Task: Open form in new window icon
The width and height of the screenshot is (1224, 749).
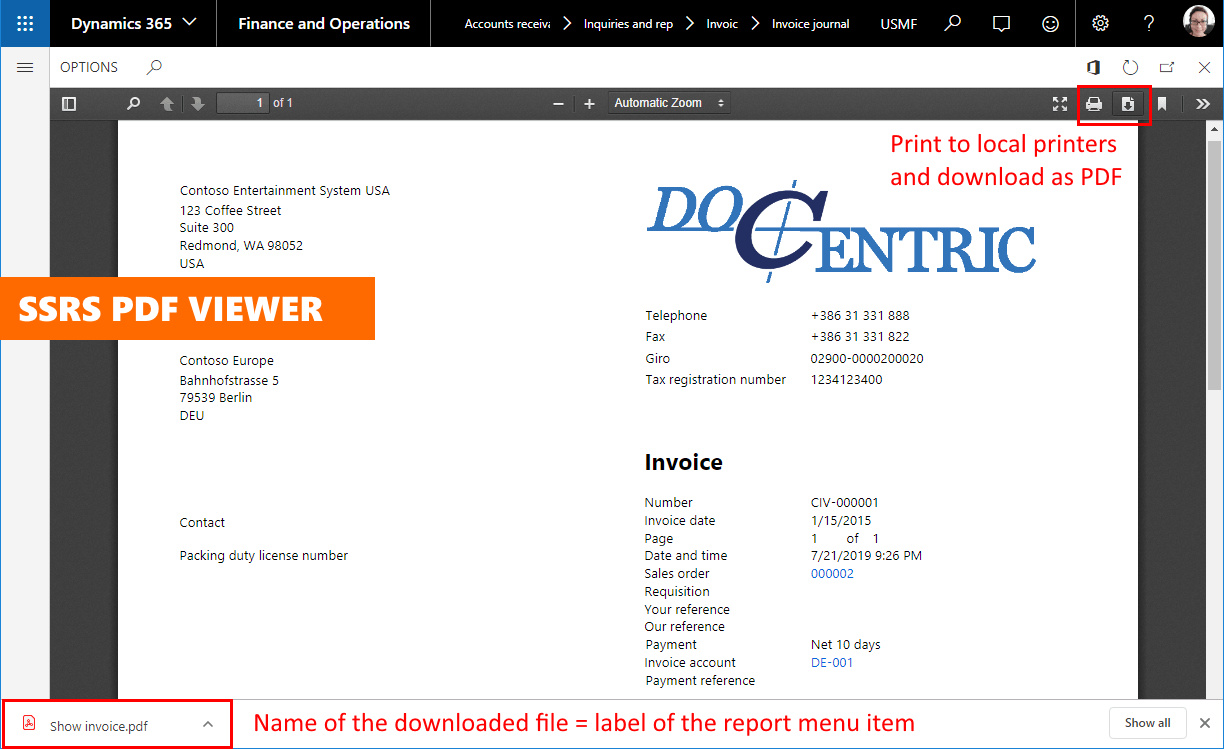Action: click(1167, 67)
